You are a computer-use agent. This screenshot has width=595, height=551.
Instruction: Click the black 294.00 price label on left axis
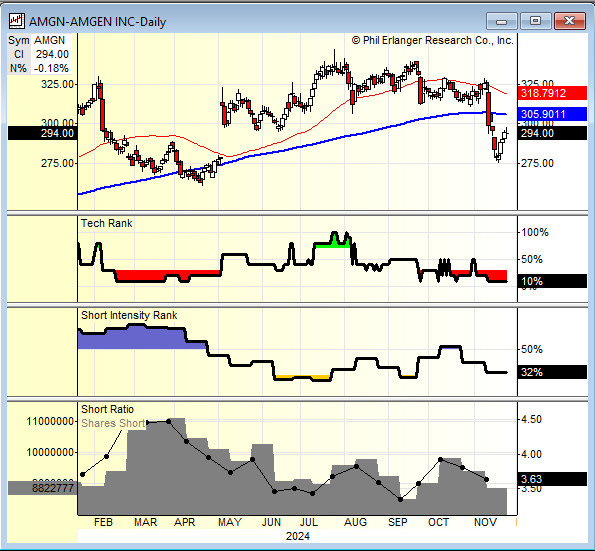(x=42, y=133)
